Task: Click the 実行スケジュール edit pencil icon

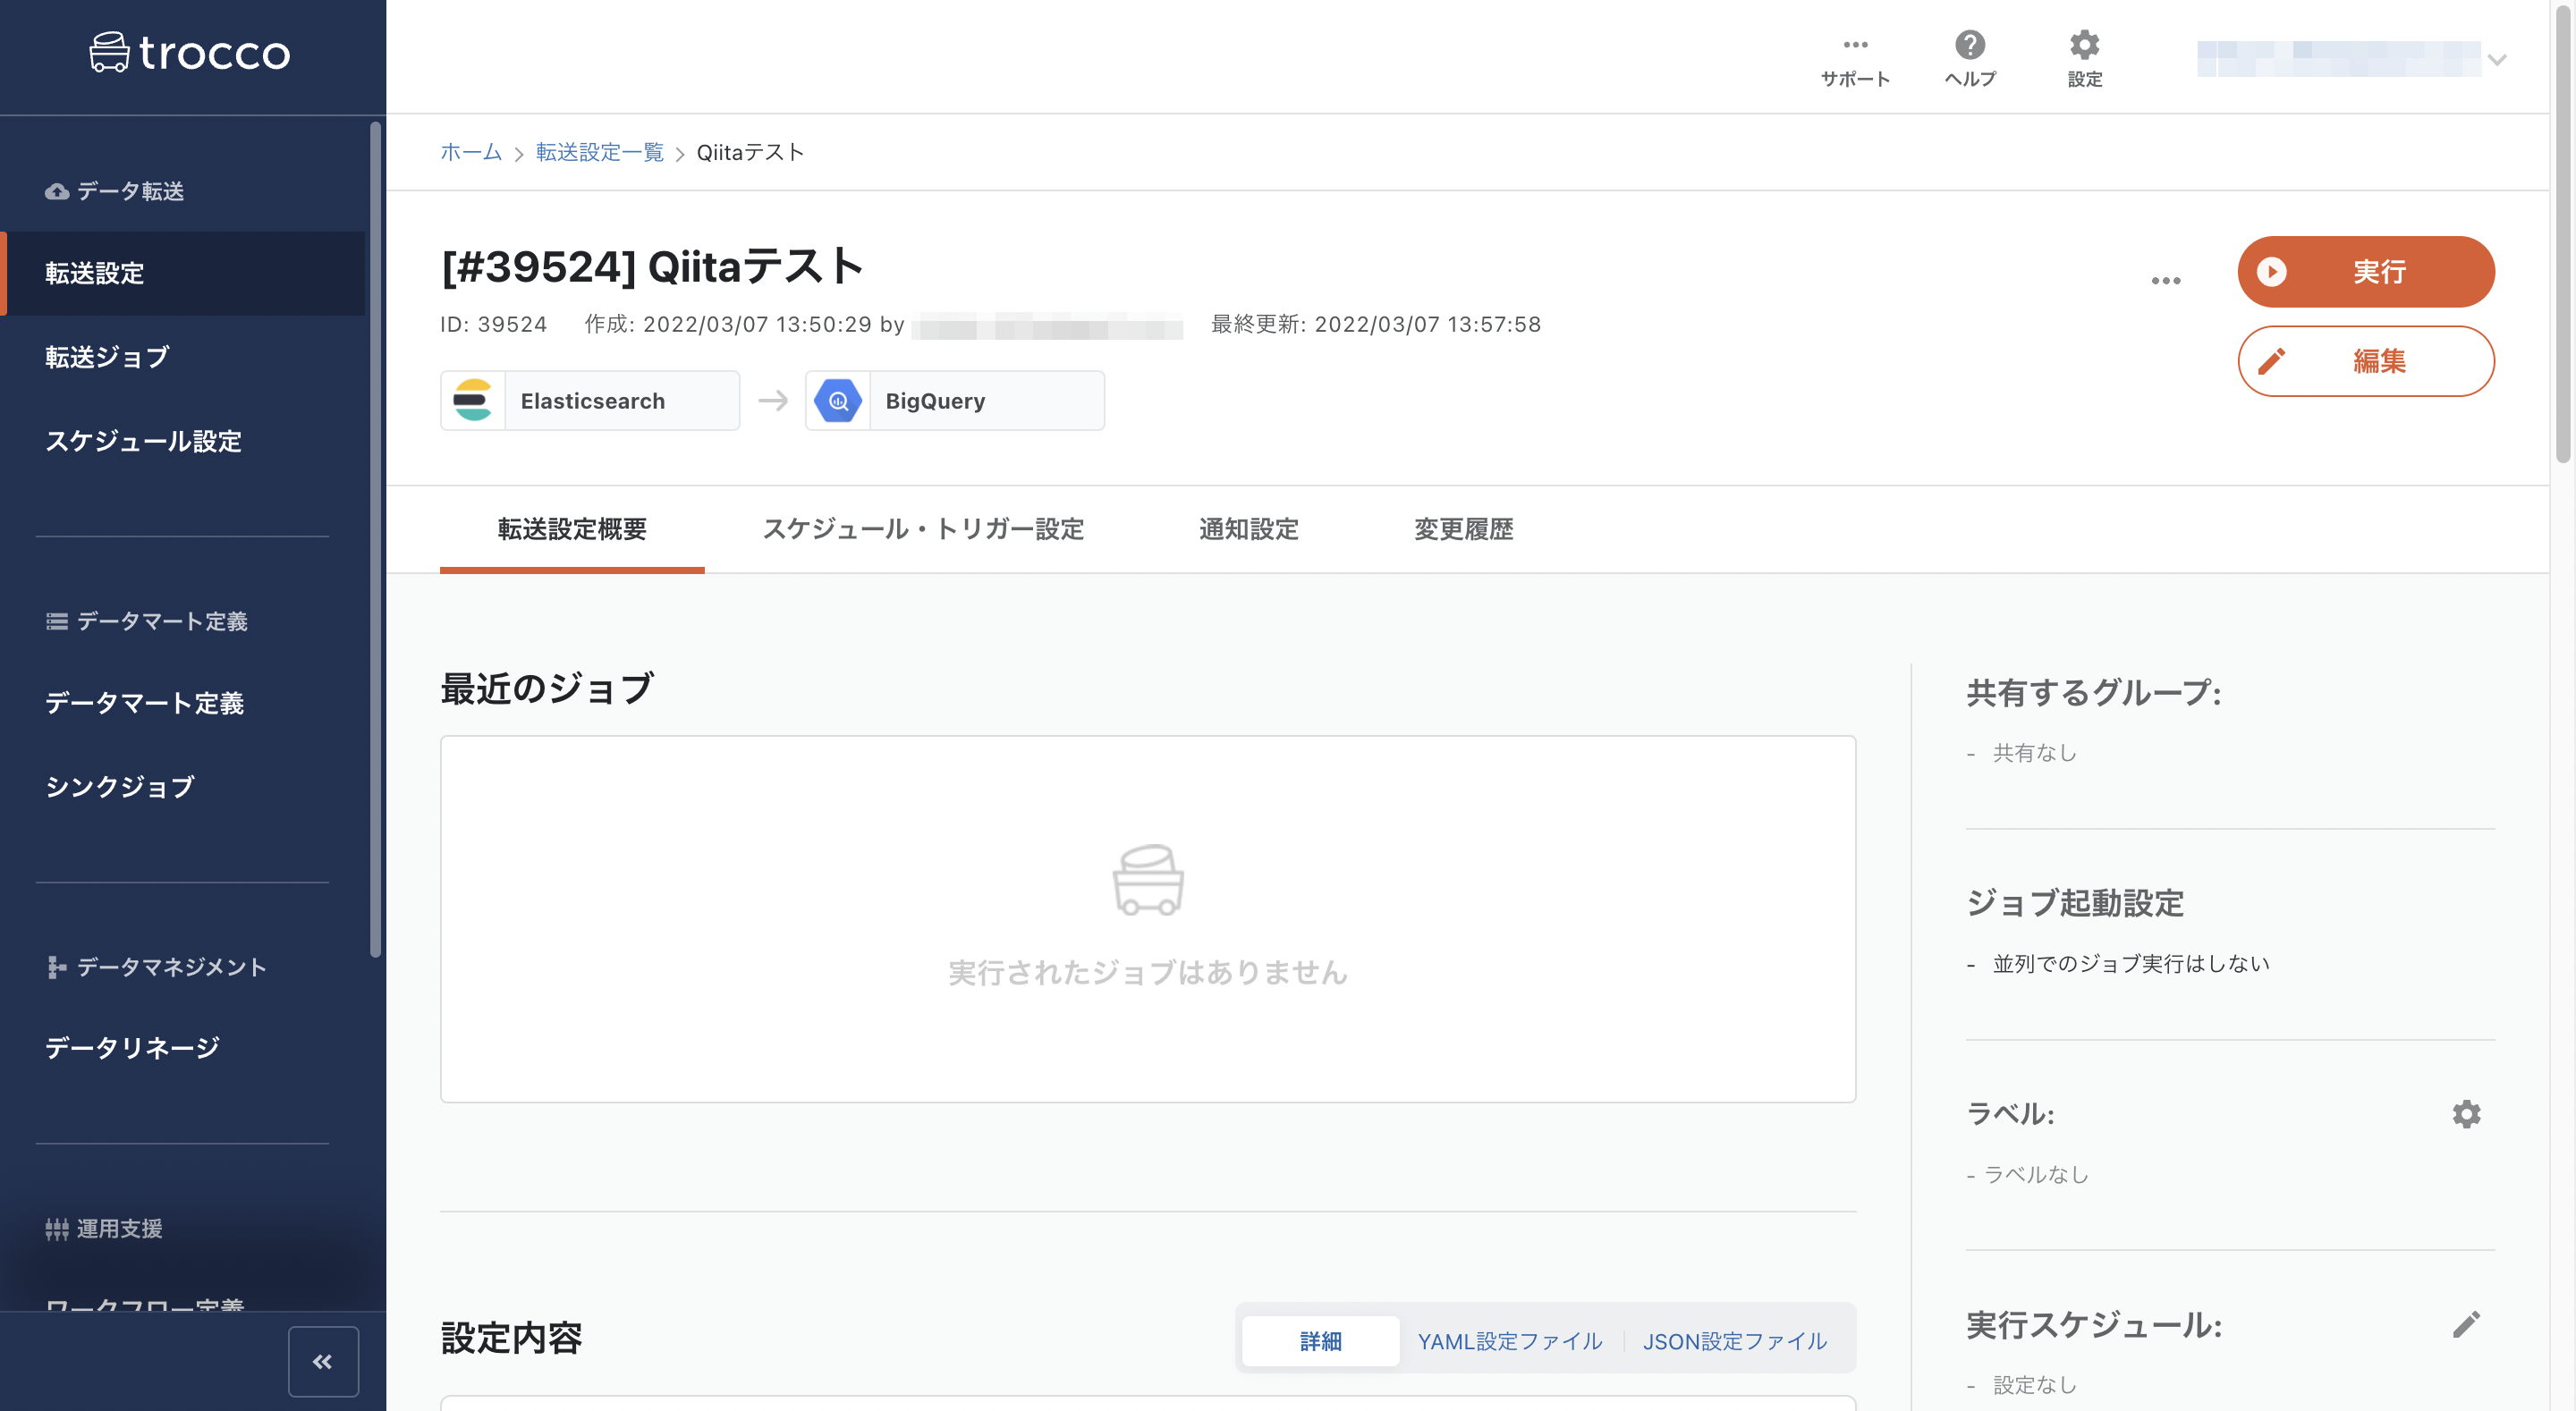Action: coord(2467,1325)
